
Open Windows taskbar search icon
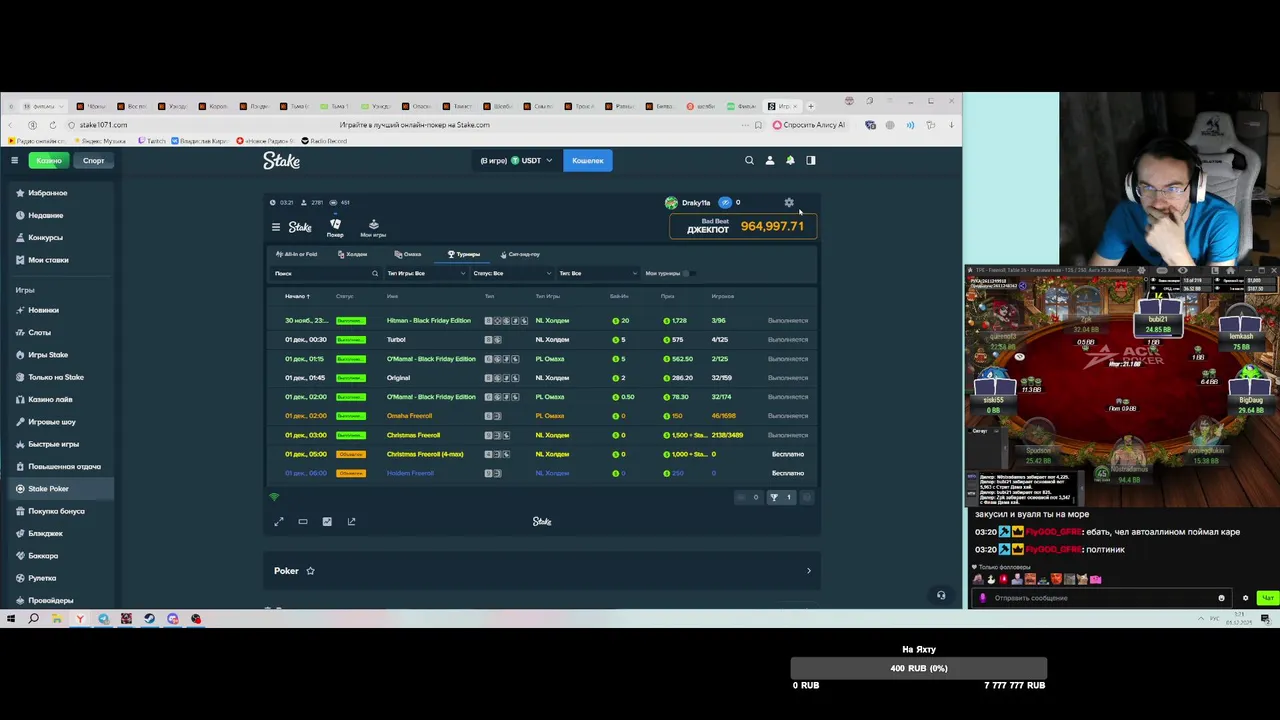click(33, 619)
